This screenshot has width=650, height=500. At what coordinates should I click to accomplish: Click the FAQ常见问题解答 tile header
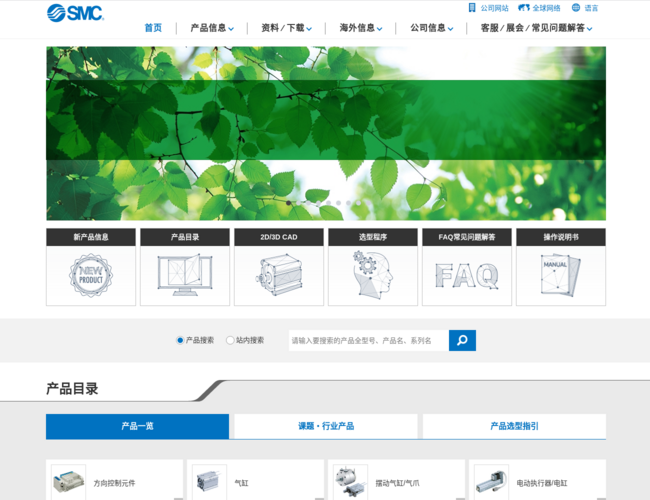(x=467, y=237)
